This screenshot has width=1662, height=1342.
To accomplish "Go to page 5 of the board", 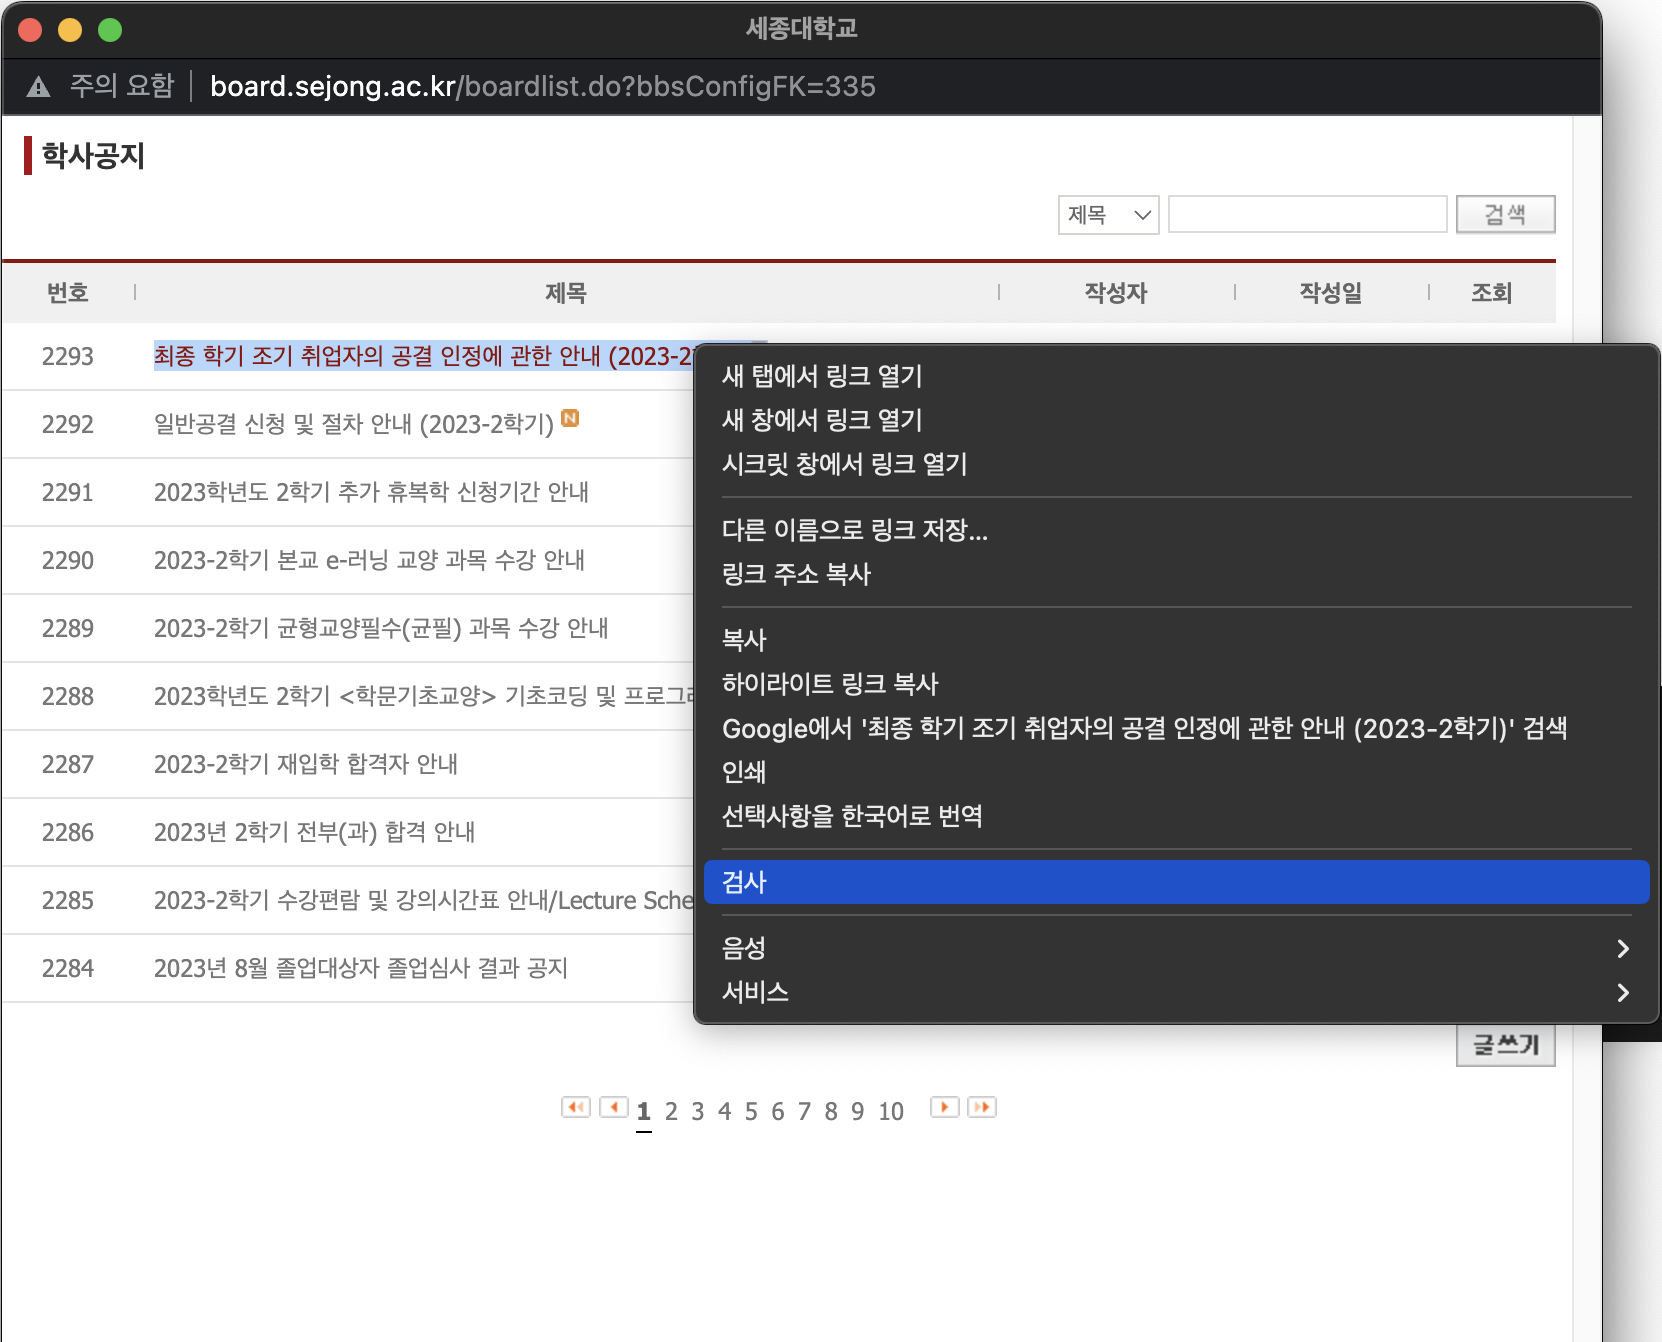I will 751,1110.
